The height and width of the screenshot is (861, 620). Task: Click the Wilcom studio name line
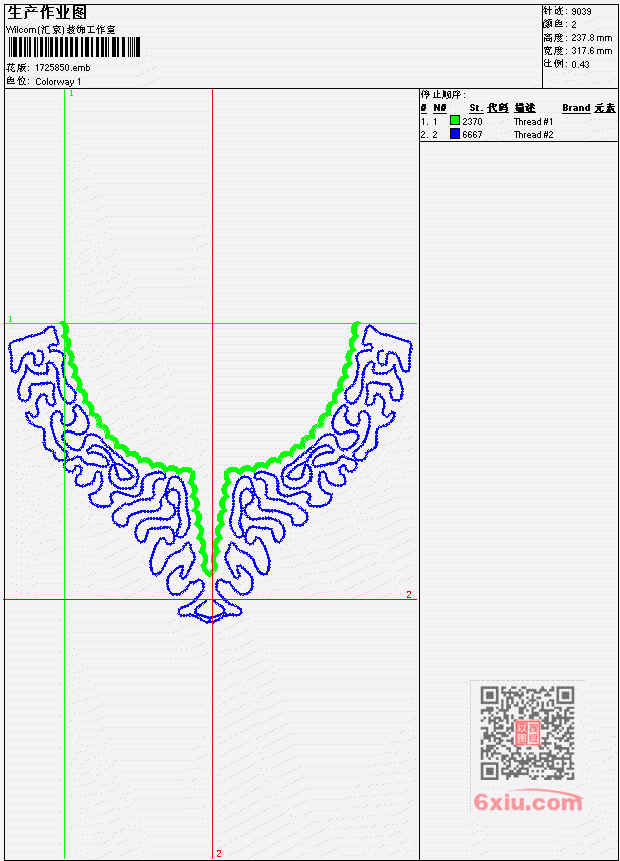(x=61, y=30)
